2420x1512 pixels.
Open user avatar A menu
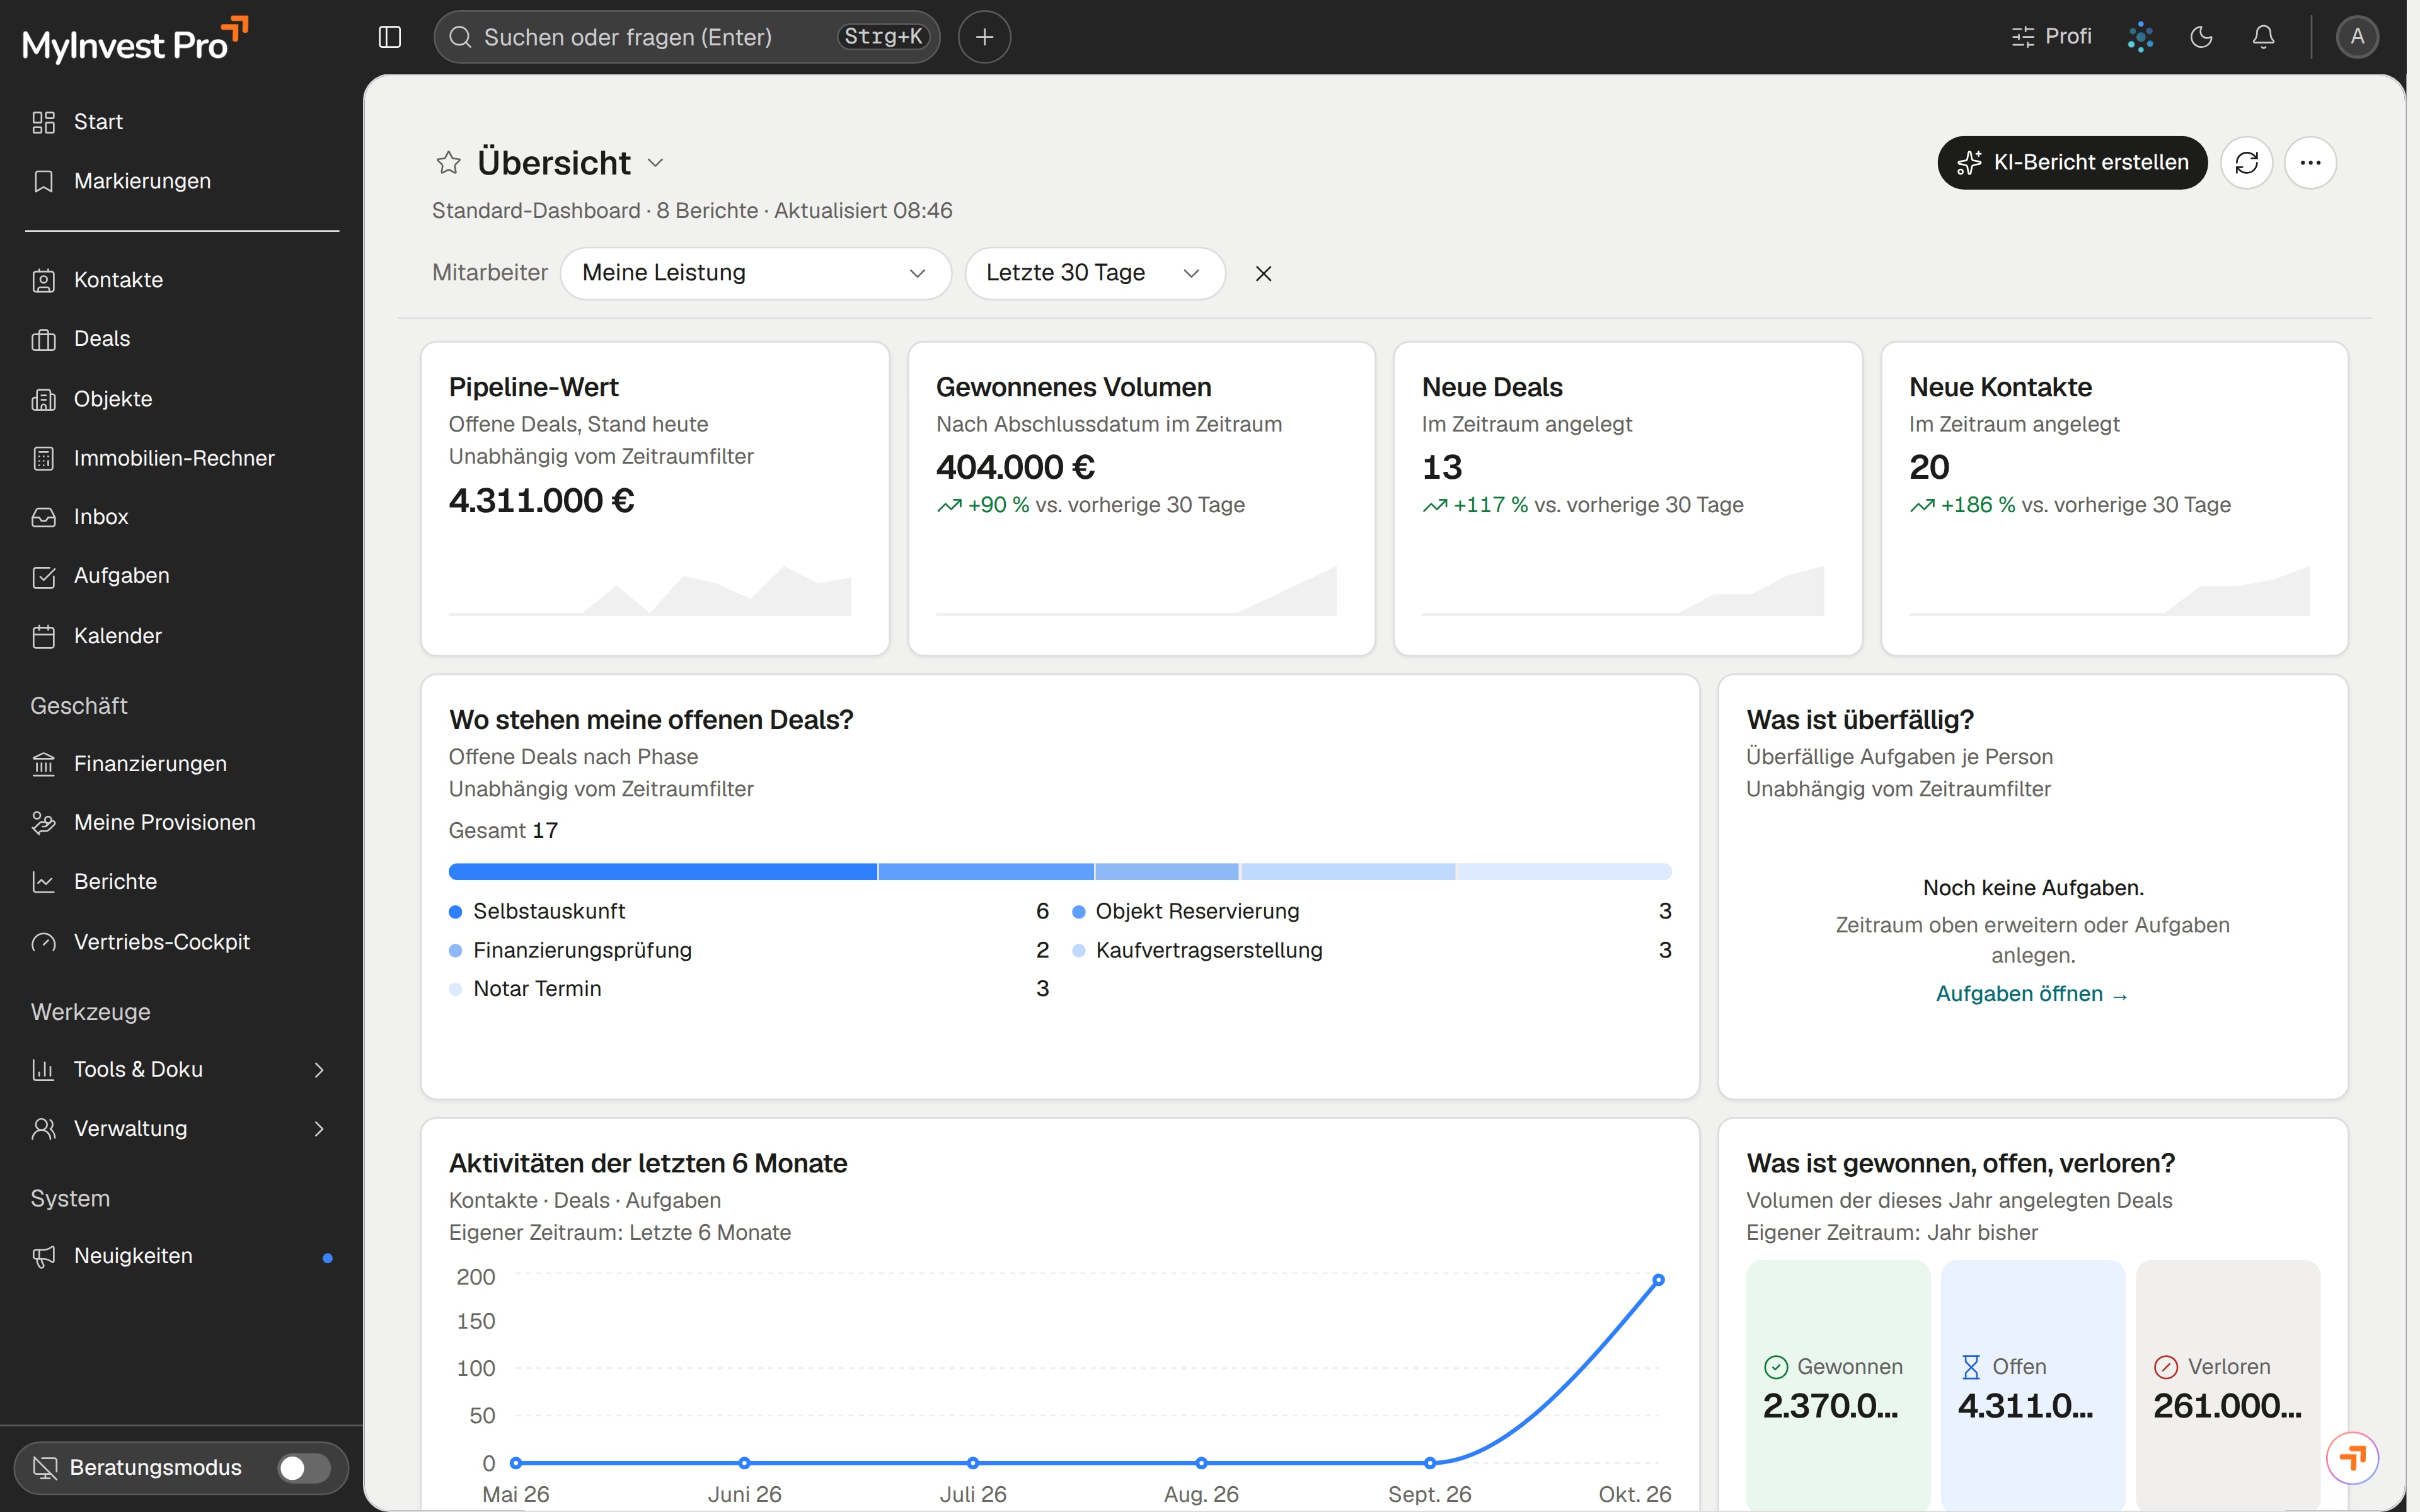click(2357, 37)
